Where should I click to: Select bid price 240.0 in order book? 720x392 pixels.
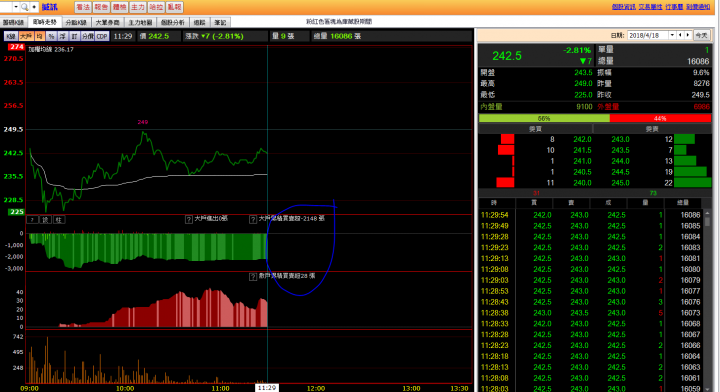582,183
